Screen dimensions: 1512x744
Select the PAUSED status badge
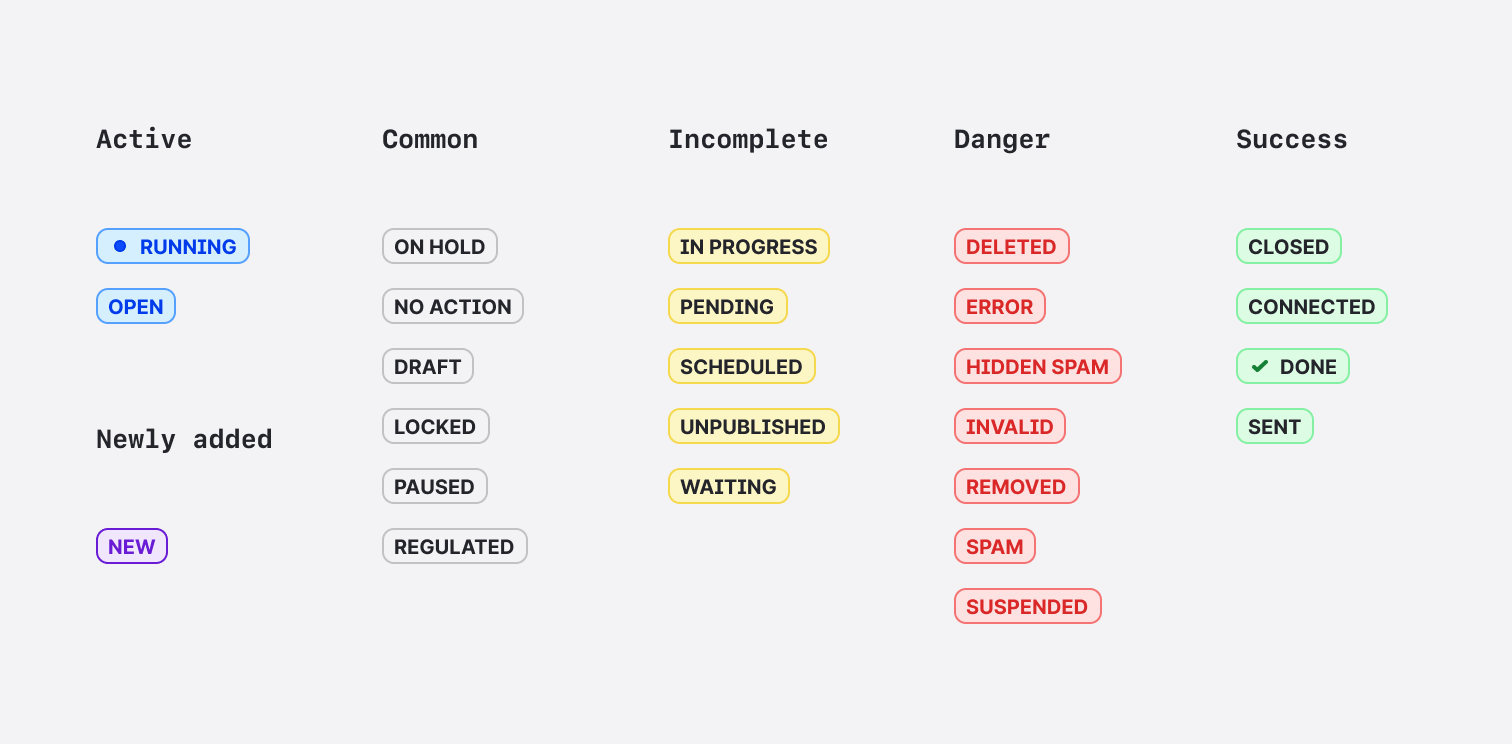pos(435,487)
